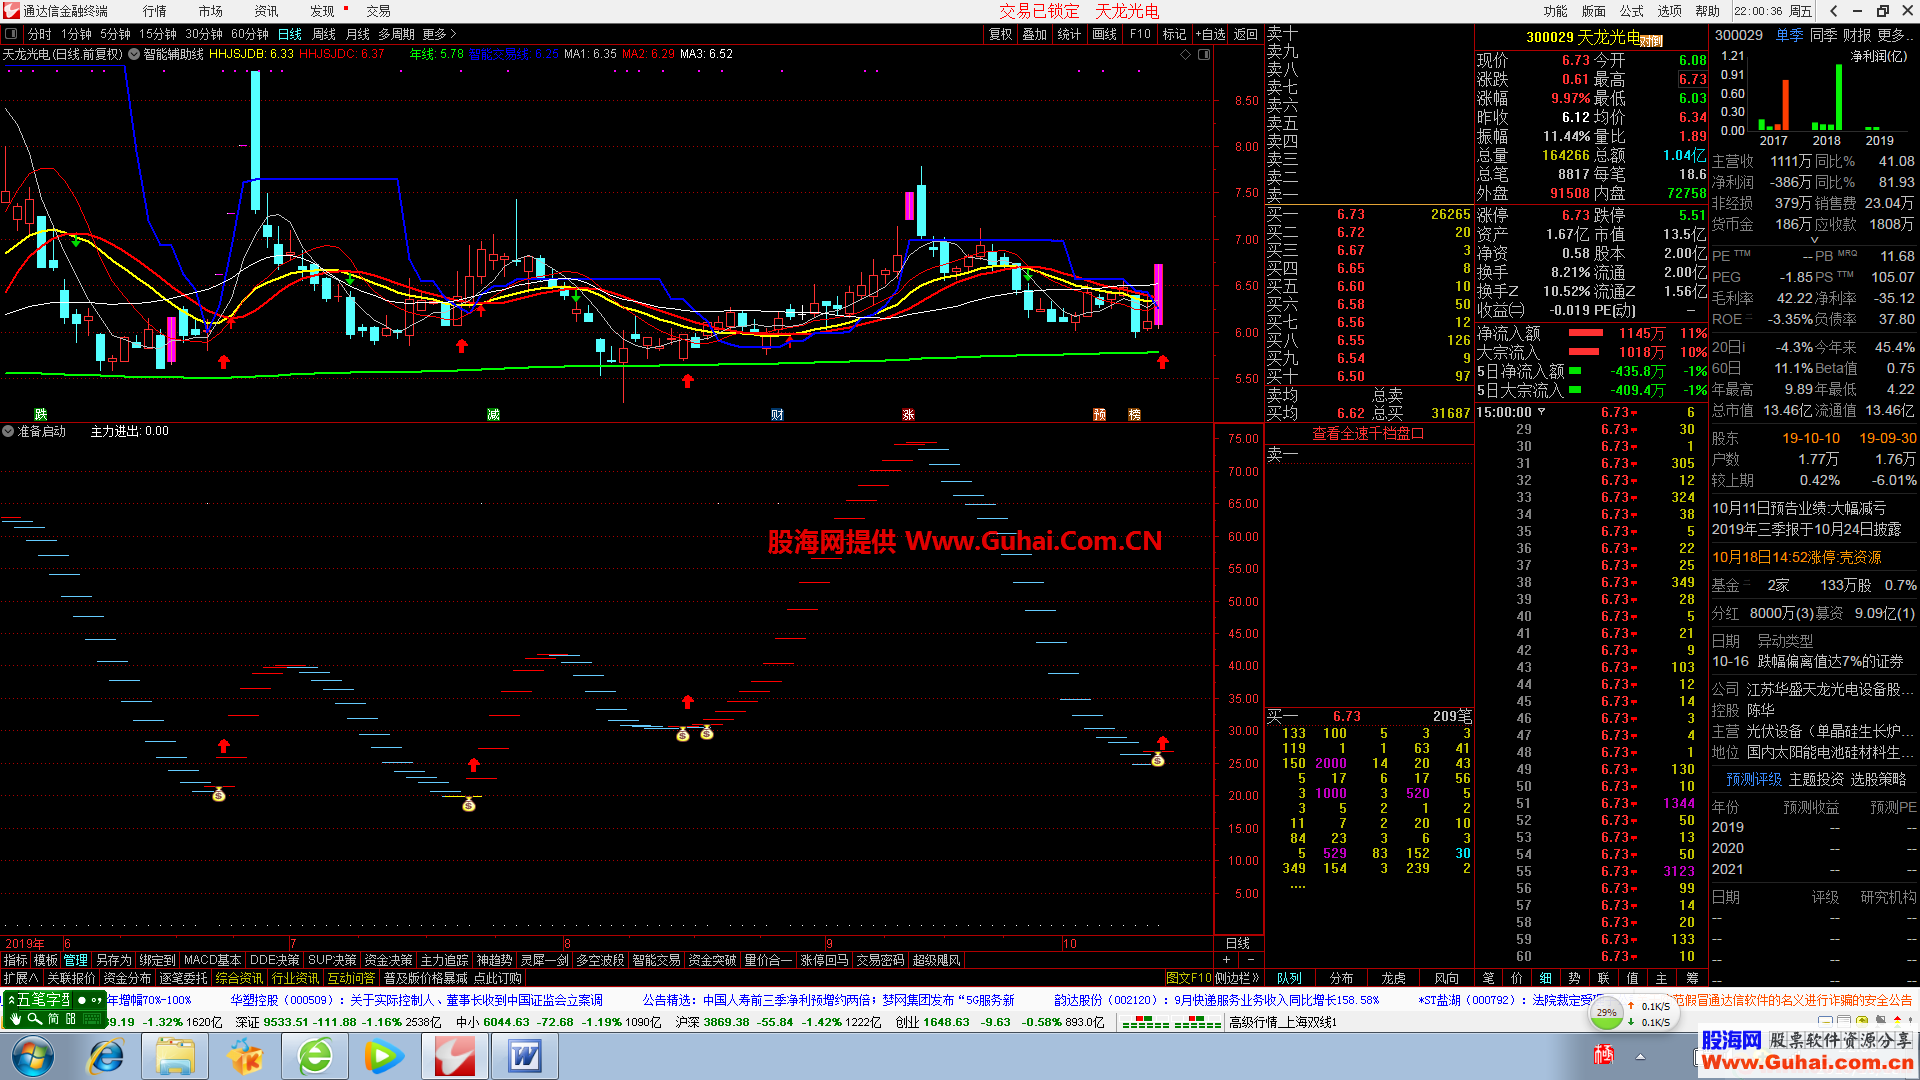Click the 通达信 app logo icon
The height and width of the screenshot is (1080, 1920).
tap(11, 11)
